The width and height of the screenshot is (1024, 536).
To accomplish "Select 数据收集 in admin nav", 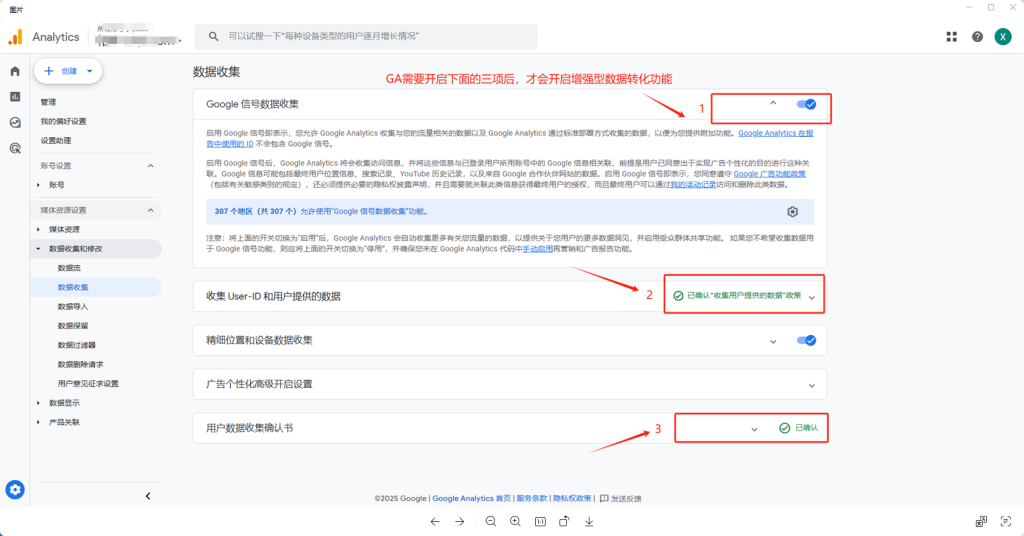I will [72, 287].
